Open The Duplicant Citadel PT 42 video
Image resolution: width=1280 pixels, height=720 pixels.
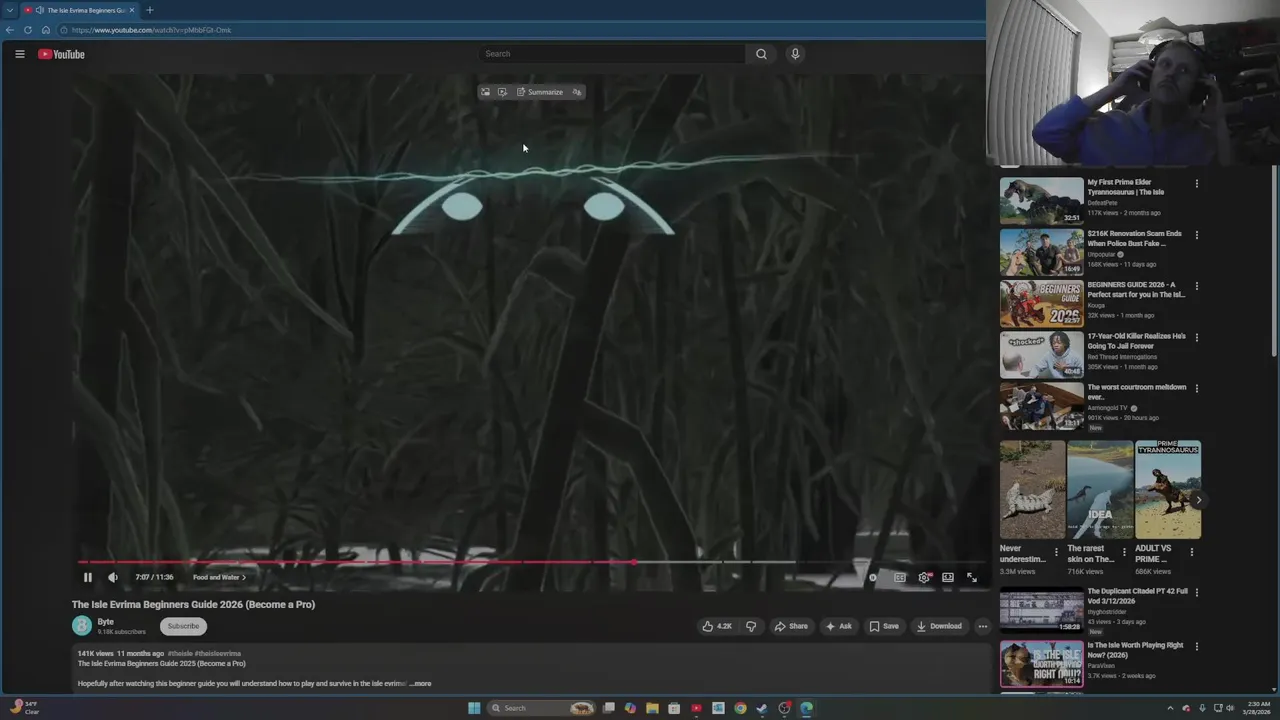click(x=1042, y=610)
